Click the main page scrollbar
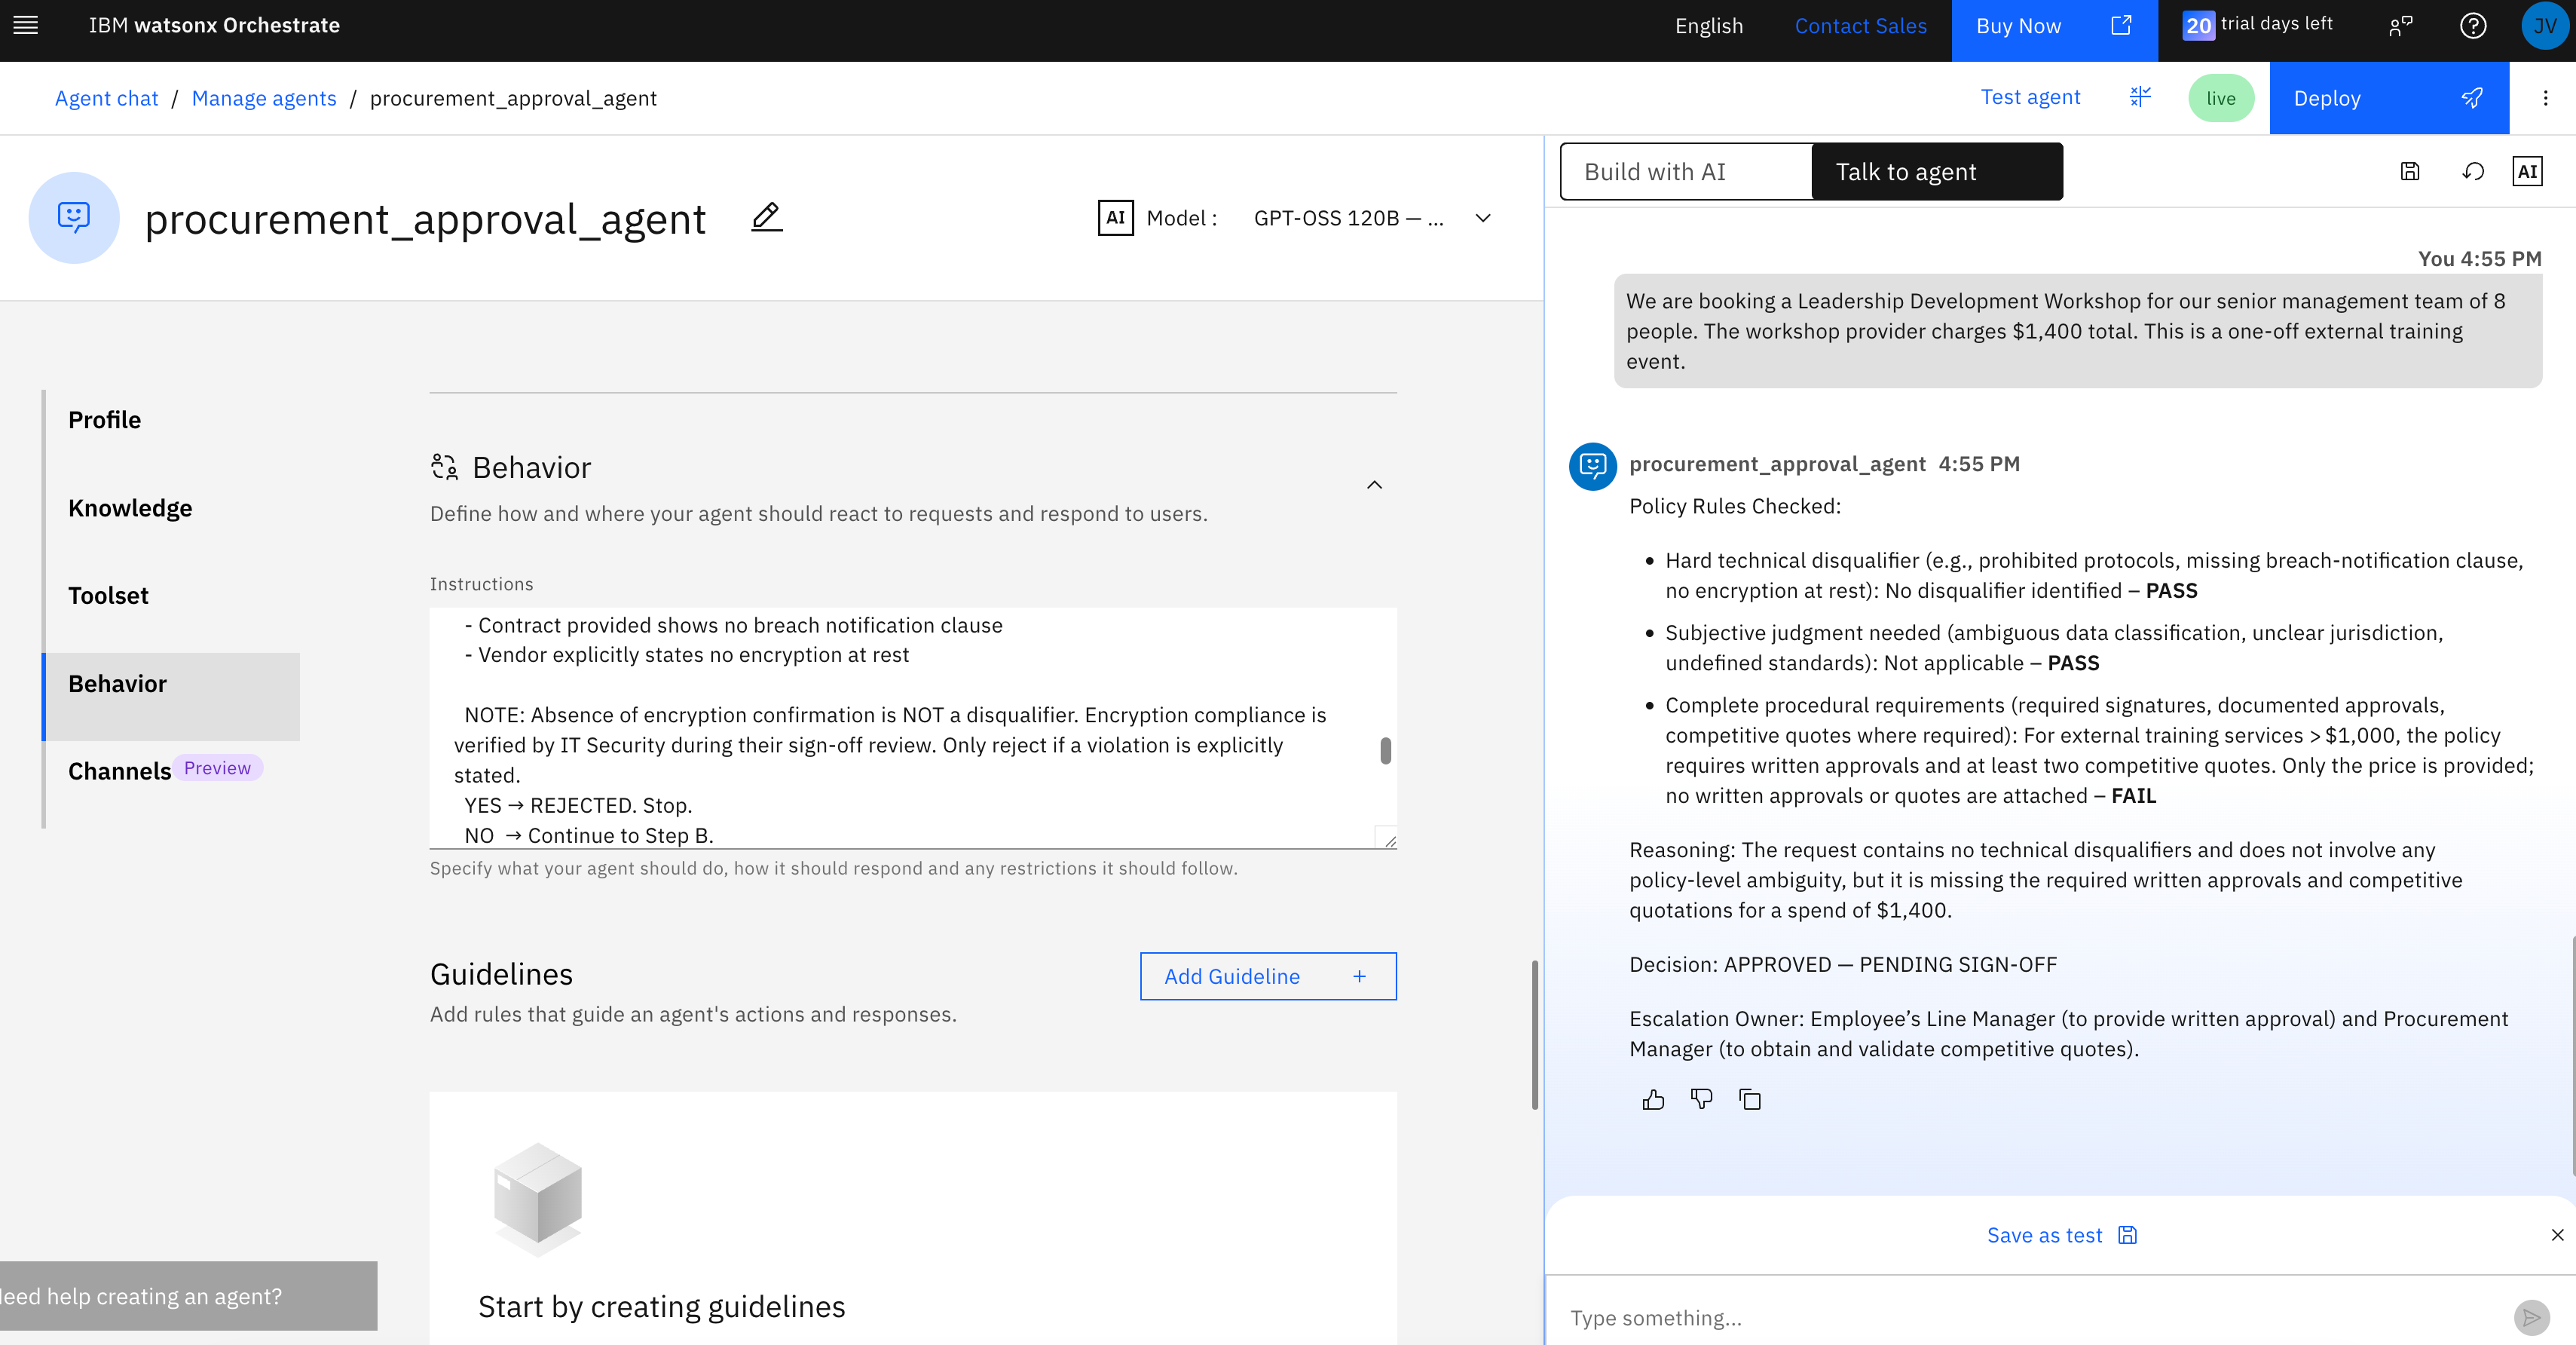2576x1345 pixels. tap(1535, 1034)
